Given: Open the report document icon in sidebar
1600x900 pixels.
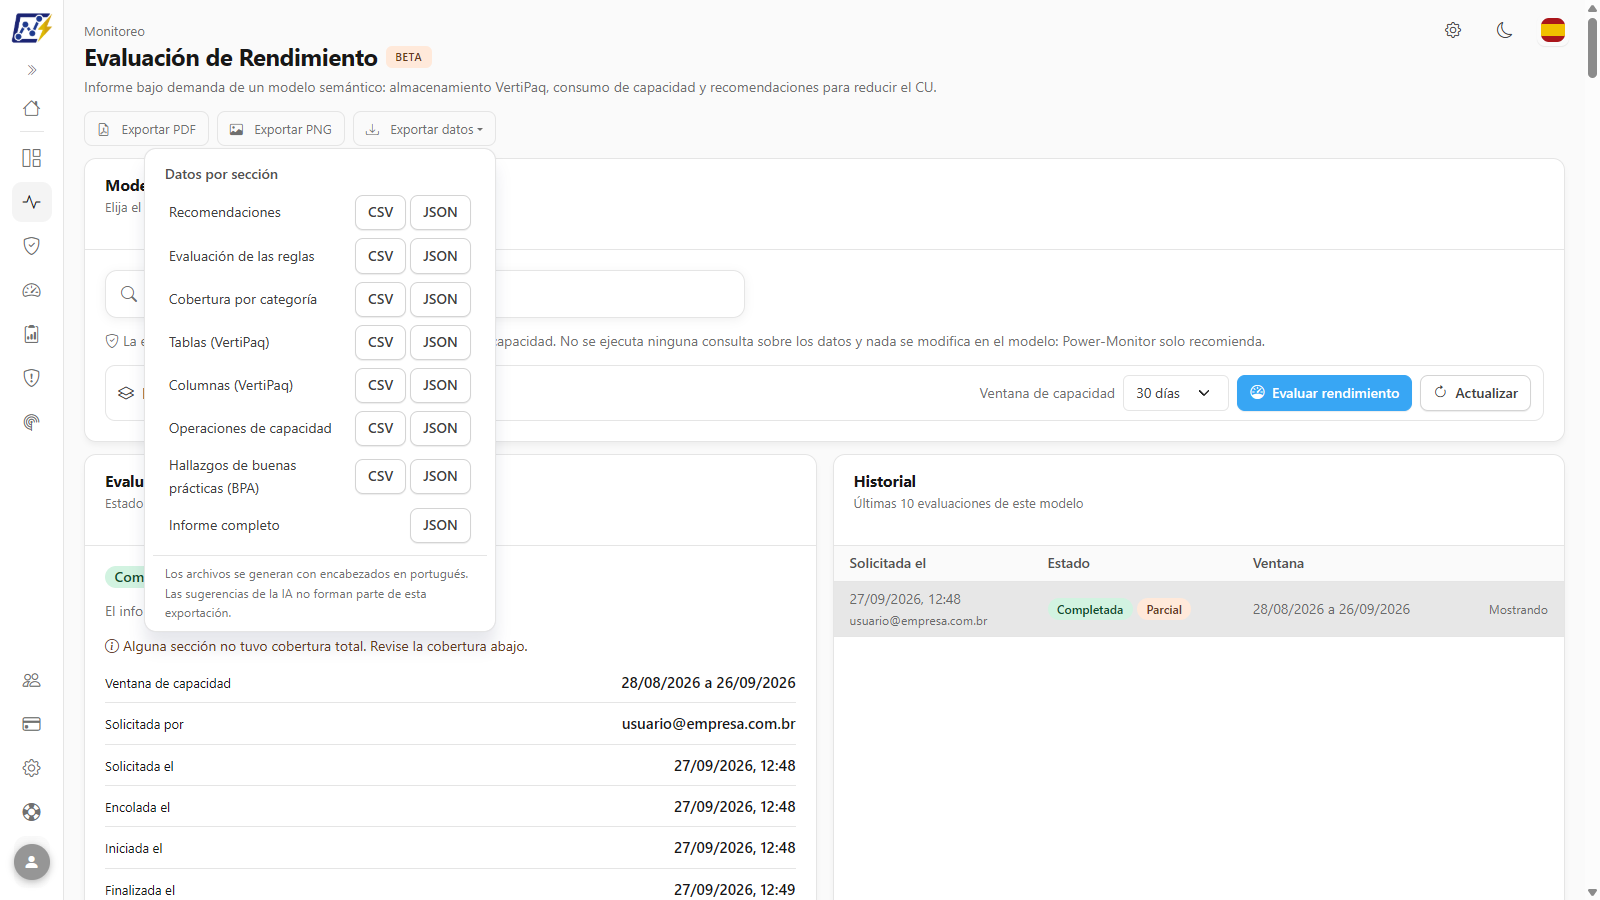Looking at the screenshot, I should click(32, 334).
